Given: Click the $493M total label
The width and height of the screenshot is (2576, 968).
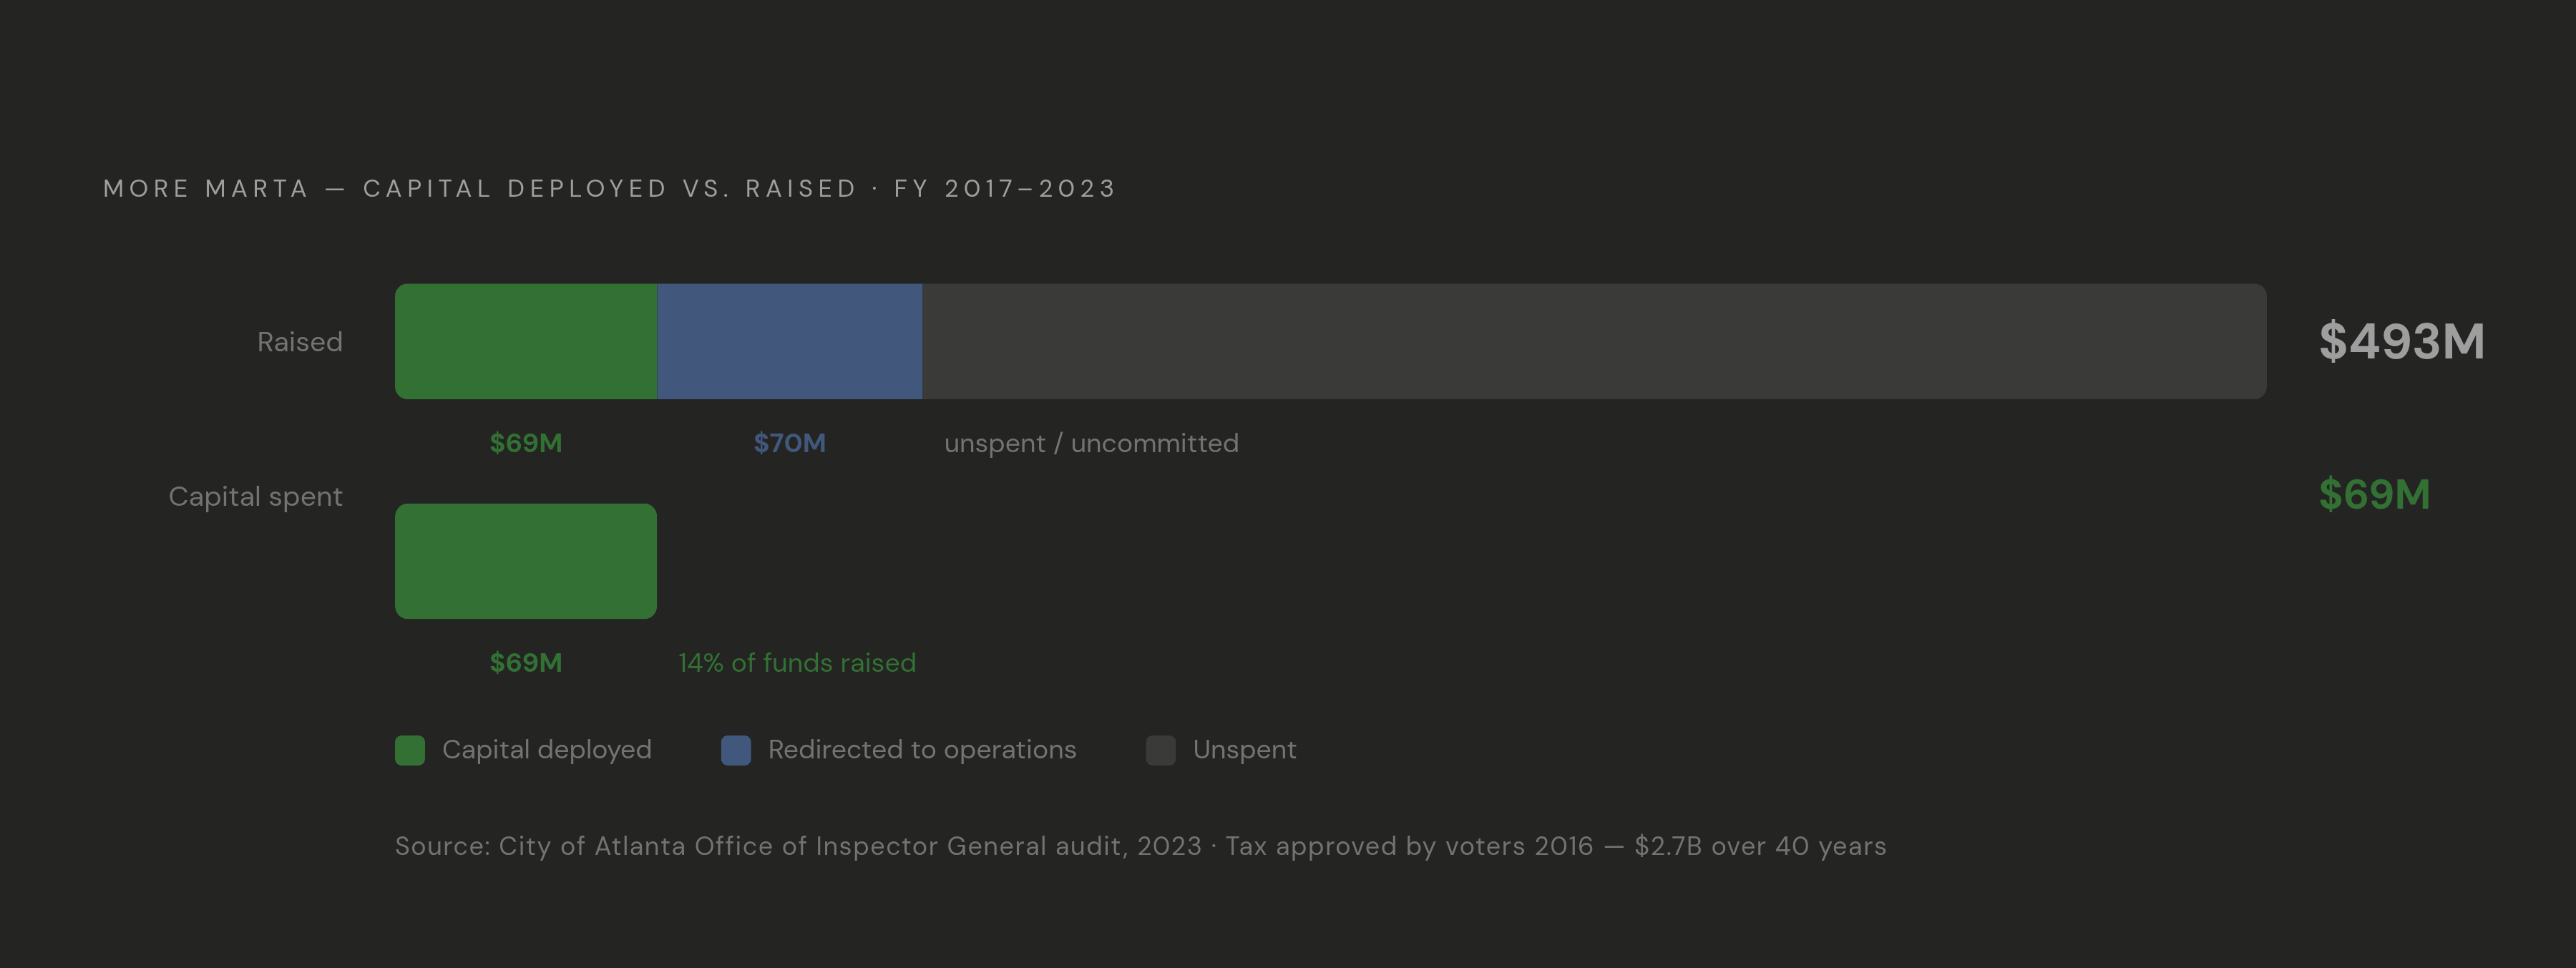Looking at the screenshot, I should click(2402, 341).
